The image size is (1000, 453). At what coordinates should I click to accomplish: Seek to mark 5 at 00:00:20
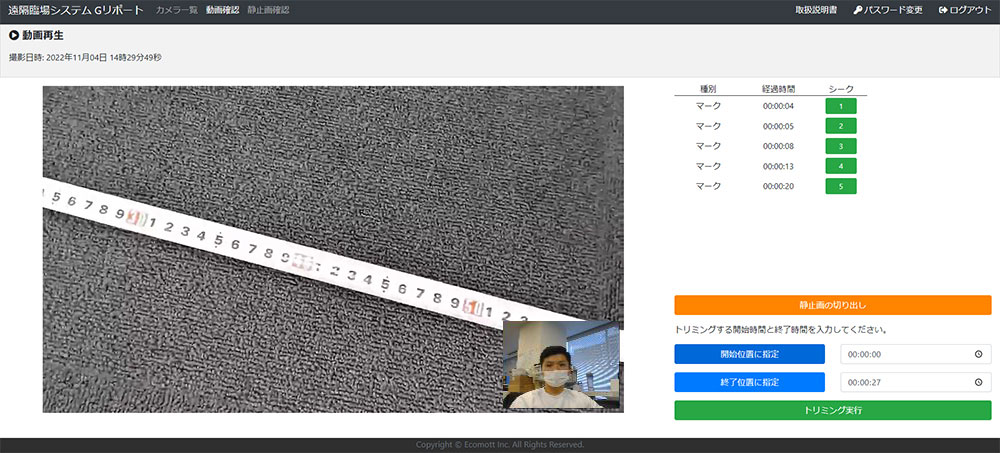coord(841,186)
